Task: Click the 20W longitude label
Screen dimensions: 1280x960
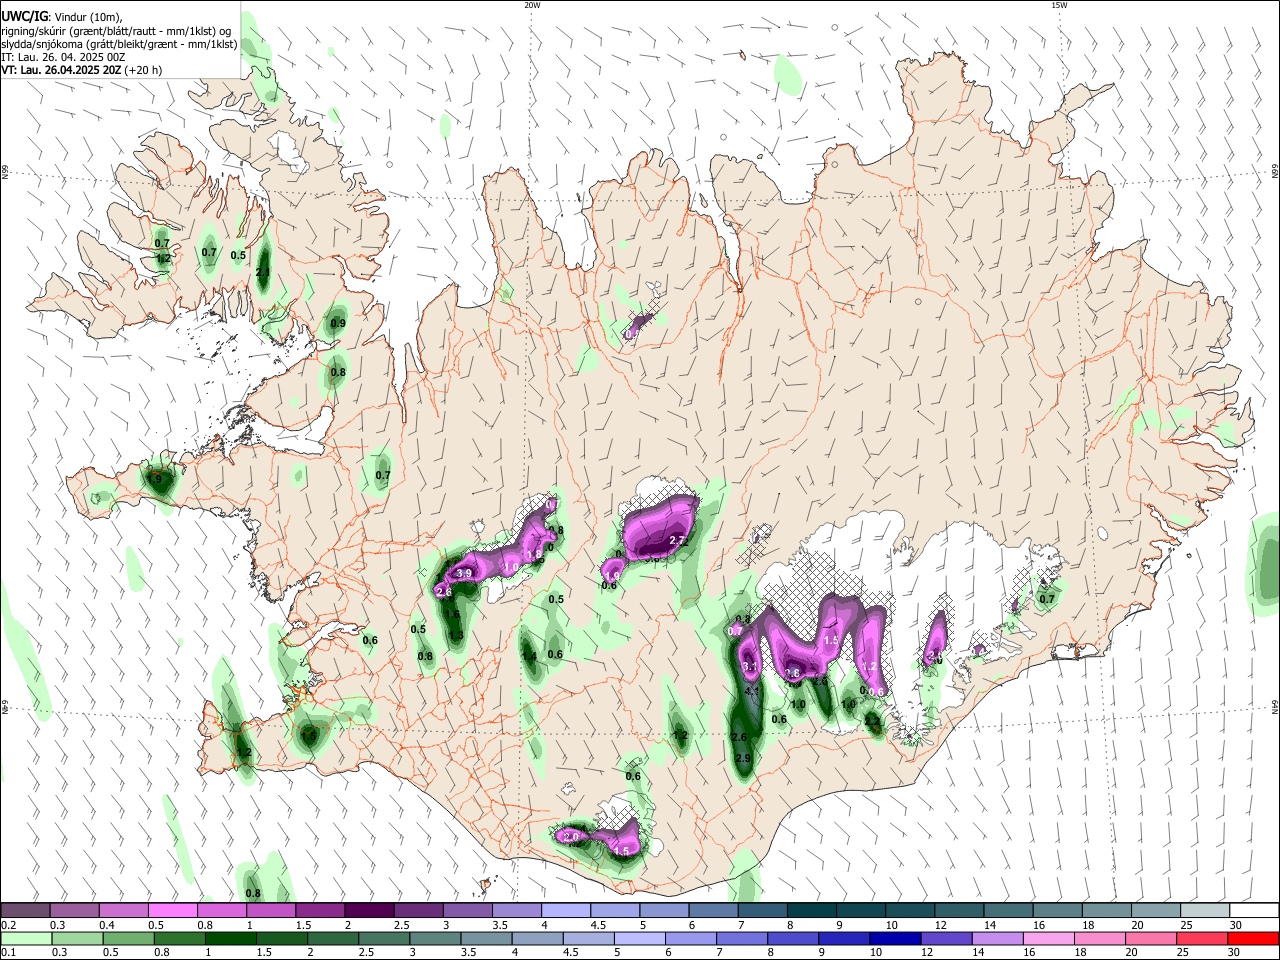Action: [x=532, y=5]
